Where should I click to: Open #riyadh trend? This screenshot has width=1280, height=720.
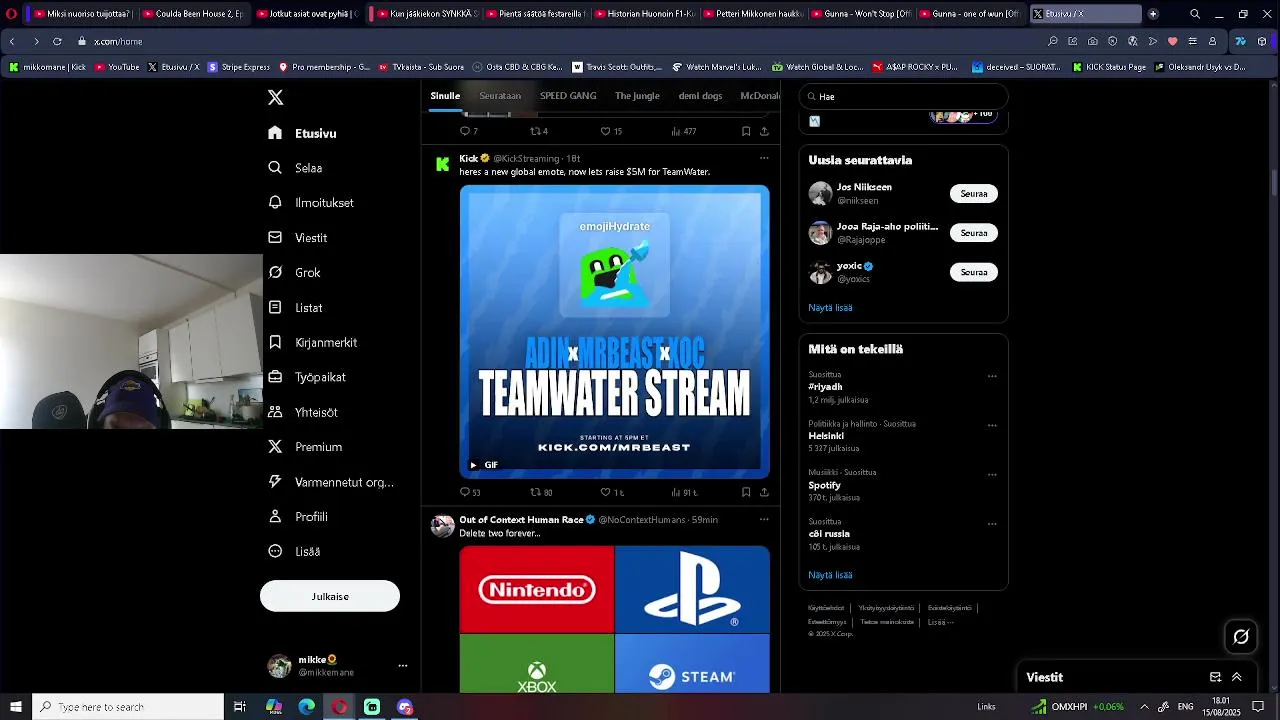[825, 387]
